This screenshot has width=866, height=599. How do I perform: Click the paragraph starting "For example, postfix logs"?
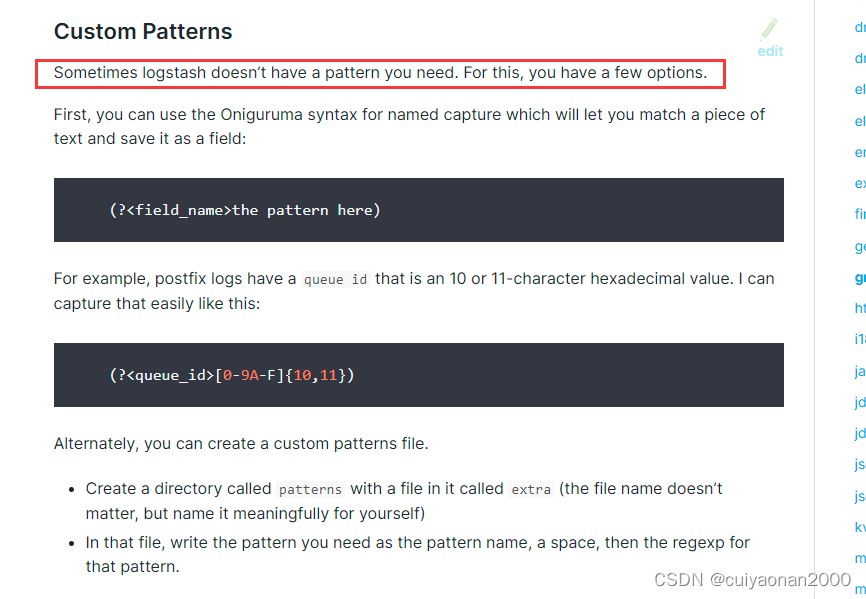[x=414, y=291]
